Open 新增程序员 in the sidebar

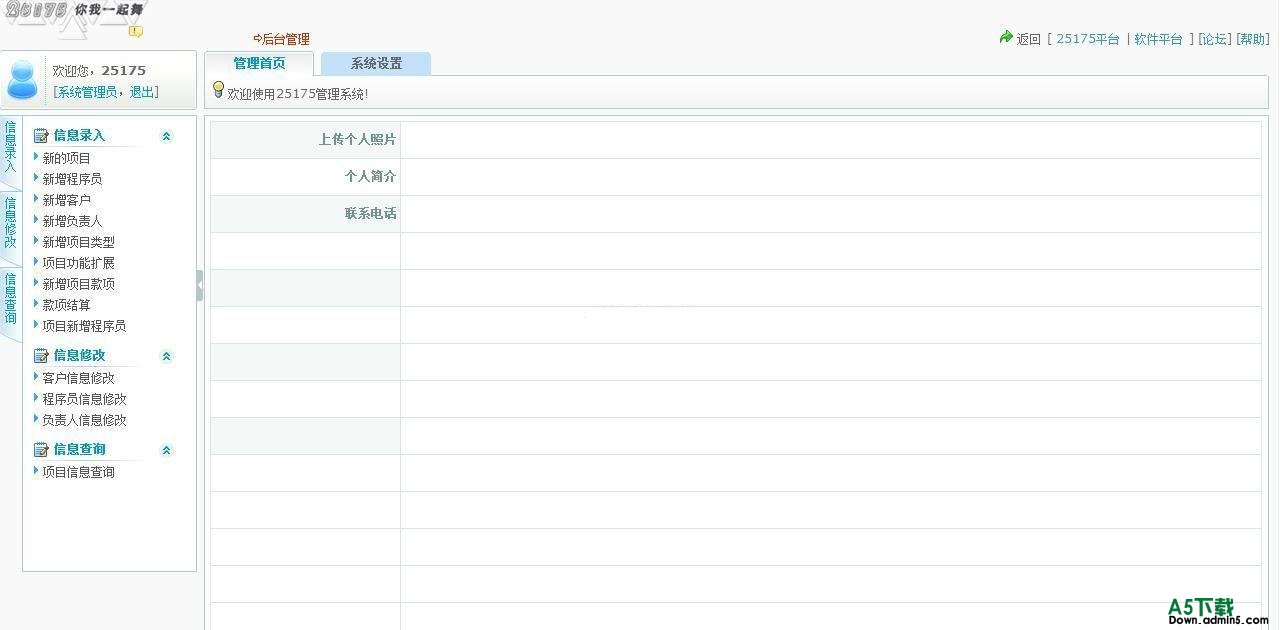[72, 179]
